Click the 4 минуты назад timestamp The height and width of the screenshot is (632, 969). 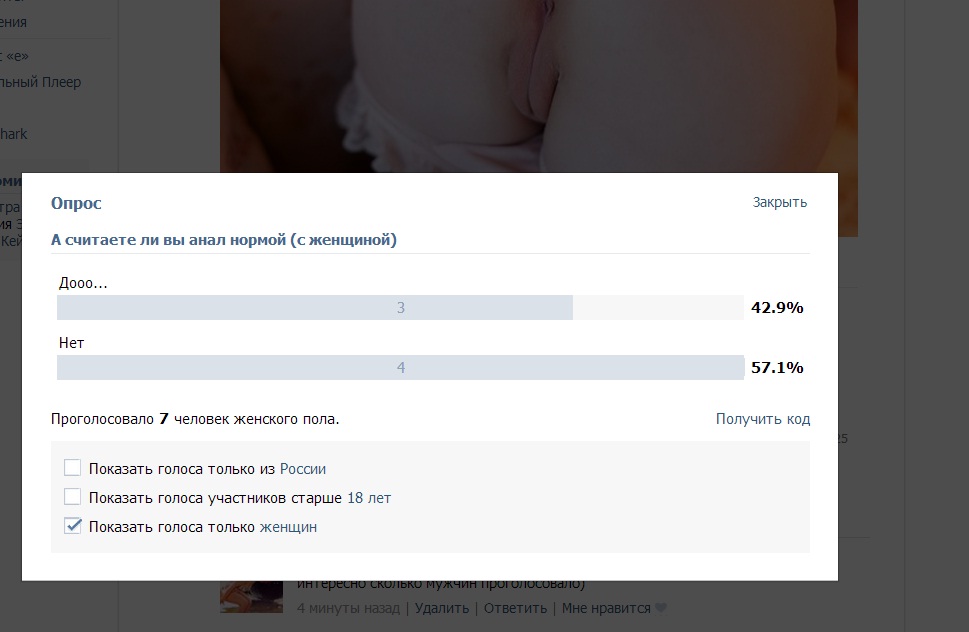(x=348, y=608)
